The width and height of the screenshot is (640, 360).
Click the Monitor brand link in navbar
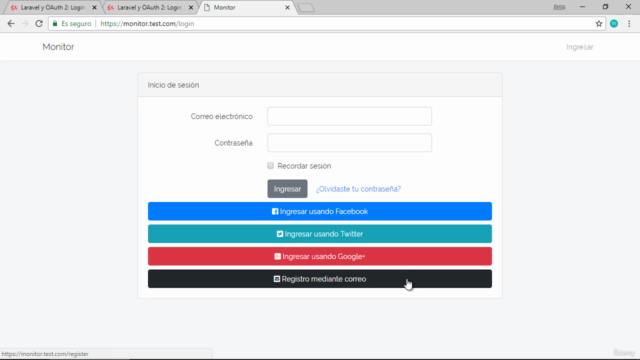[58, 47]
